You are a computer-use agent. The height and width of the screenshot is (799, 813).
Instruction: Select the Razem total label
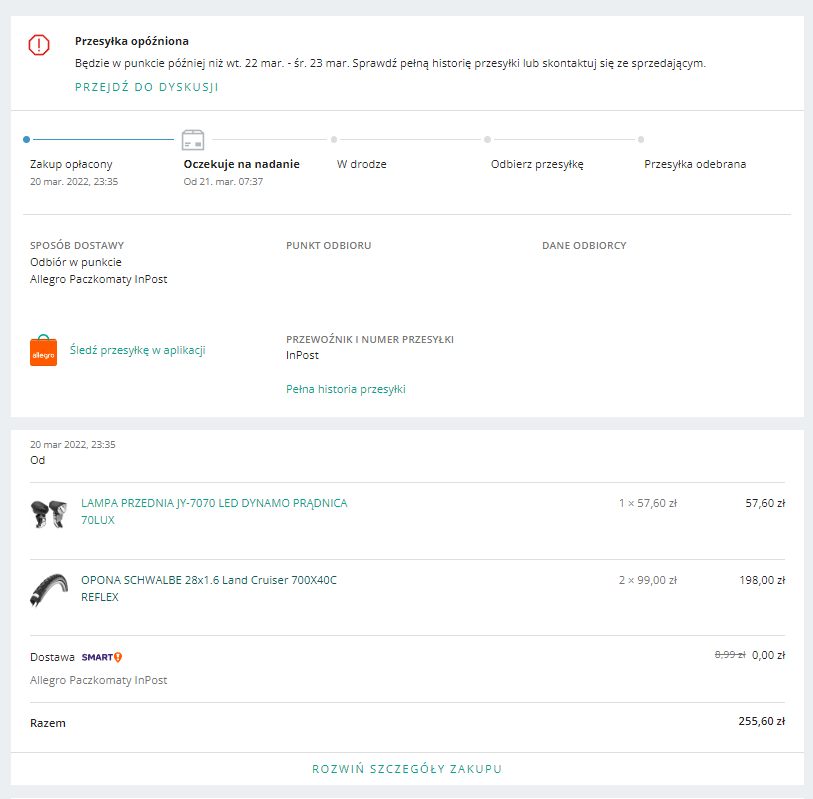(48, 723)
